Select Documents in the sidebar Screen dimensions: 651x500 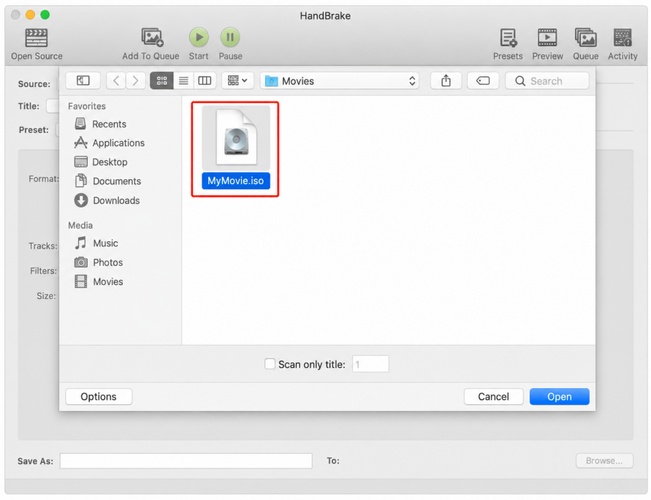click(108, 181)
